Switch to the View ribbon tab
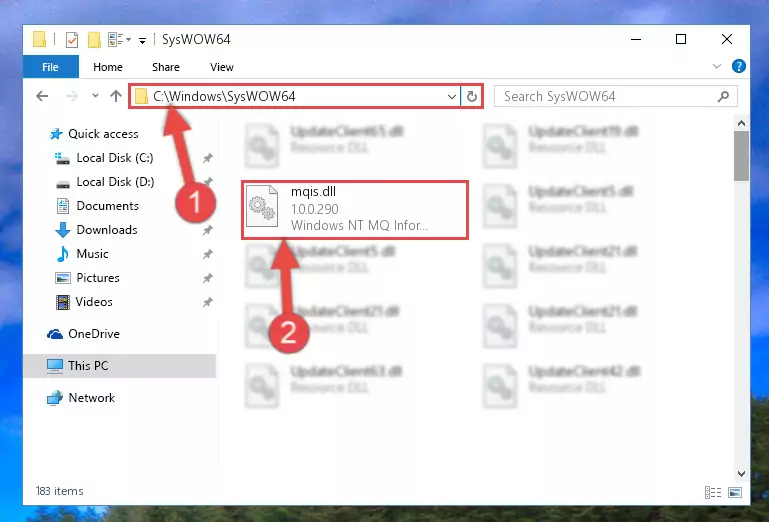The width and height of the screenshot is (769, 522). coord(222,67)
